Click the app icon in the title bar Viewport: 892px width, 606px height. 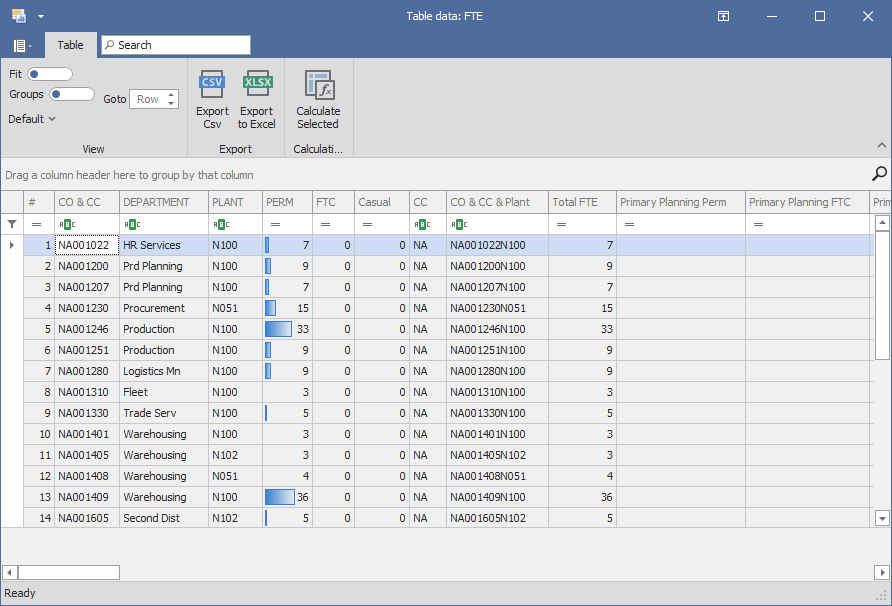pos(18,16)
